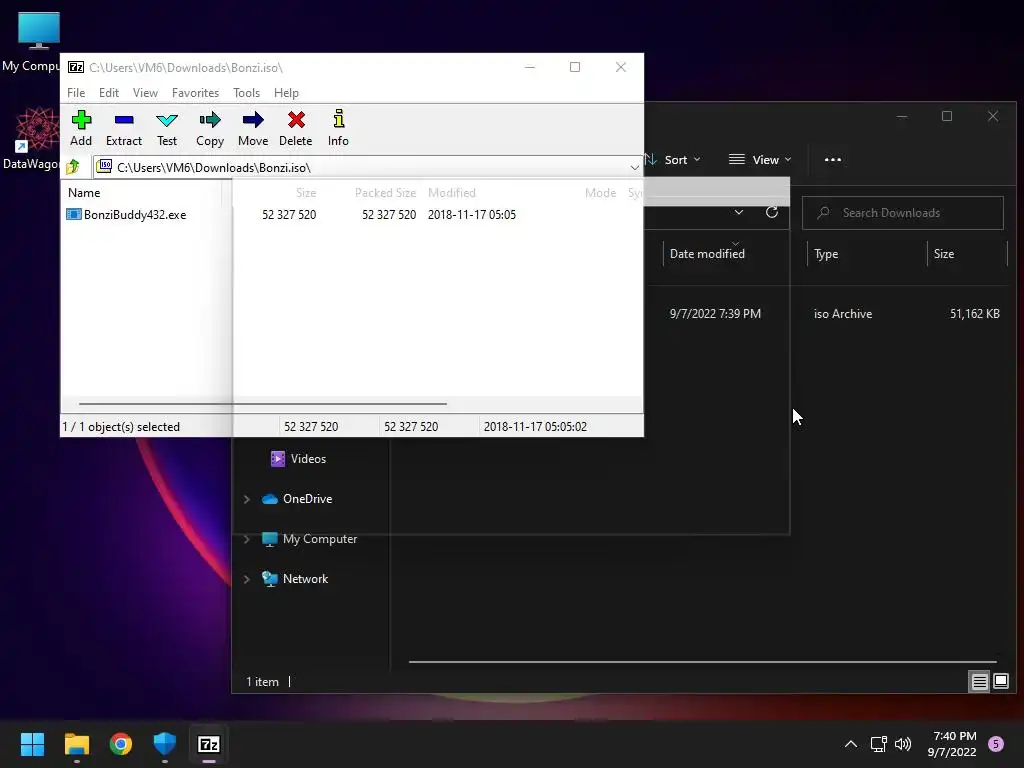The height and width of the screenshot is (768, 1024).
Task: Click the Search Downloads field
Action: point(903,213)
